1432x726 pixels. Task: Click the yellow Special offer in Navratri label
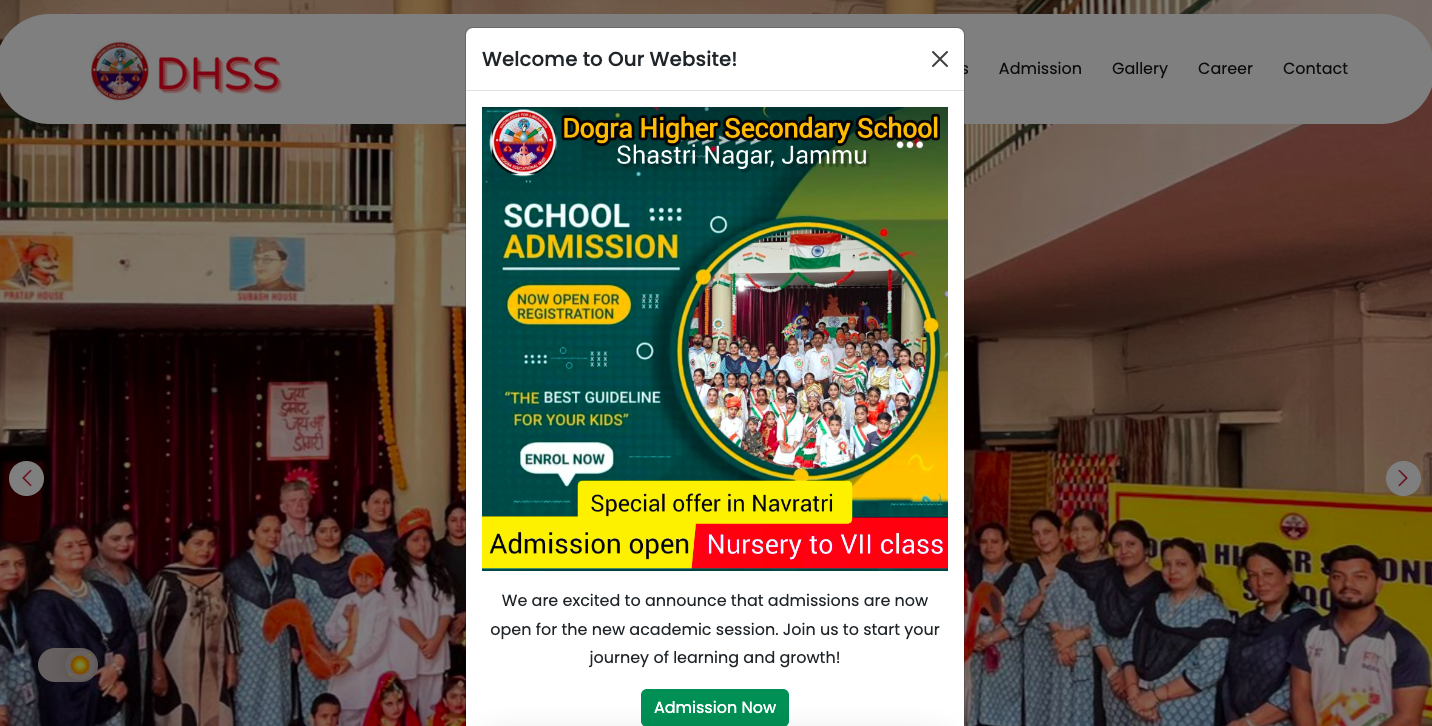(712, 503)
